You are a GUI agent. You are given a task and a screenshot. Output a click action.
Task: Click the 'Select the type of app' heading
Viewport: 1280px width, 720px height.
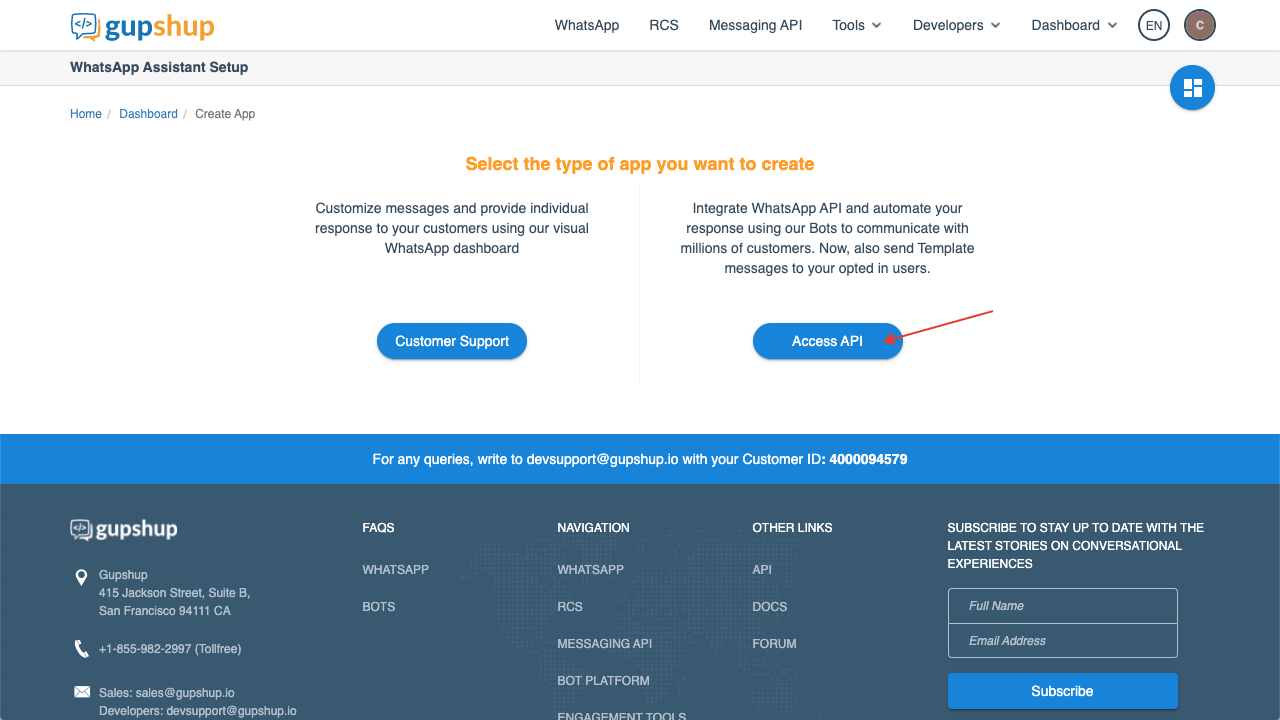tap(640, 164)
